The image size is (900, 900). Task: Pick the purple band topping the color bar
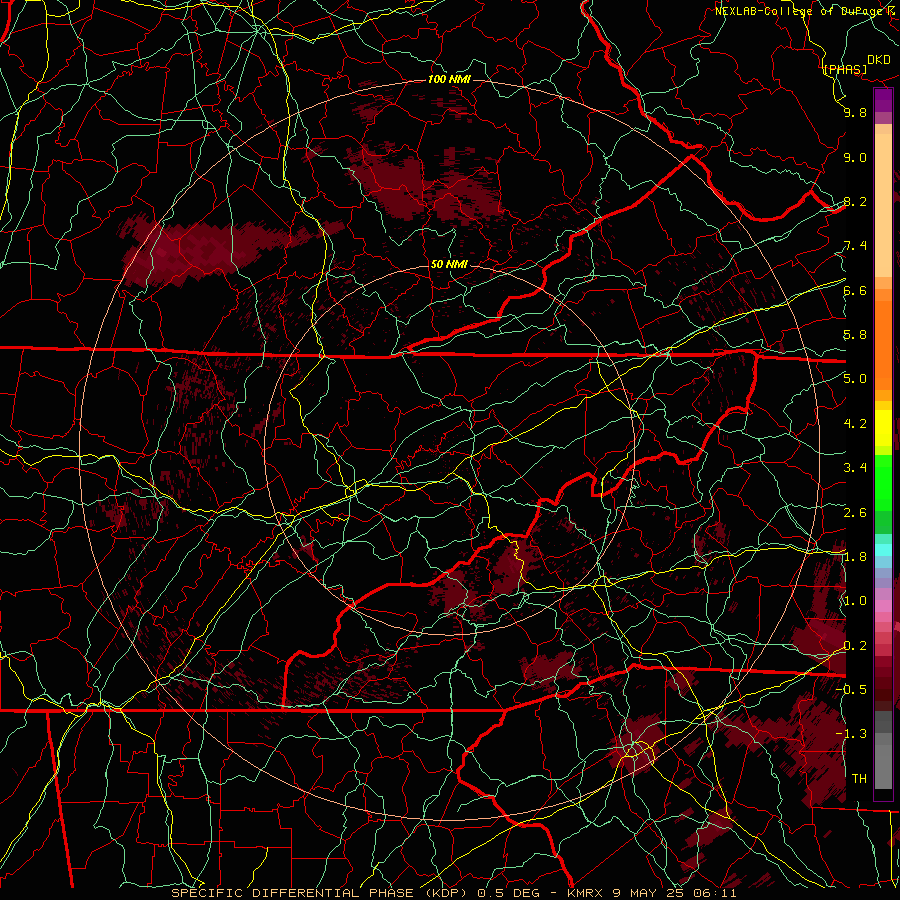[x=883, y=100]
